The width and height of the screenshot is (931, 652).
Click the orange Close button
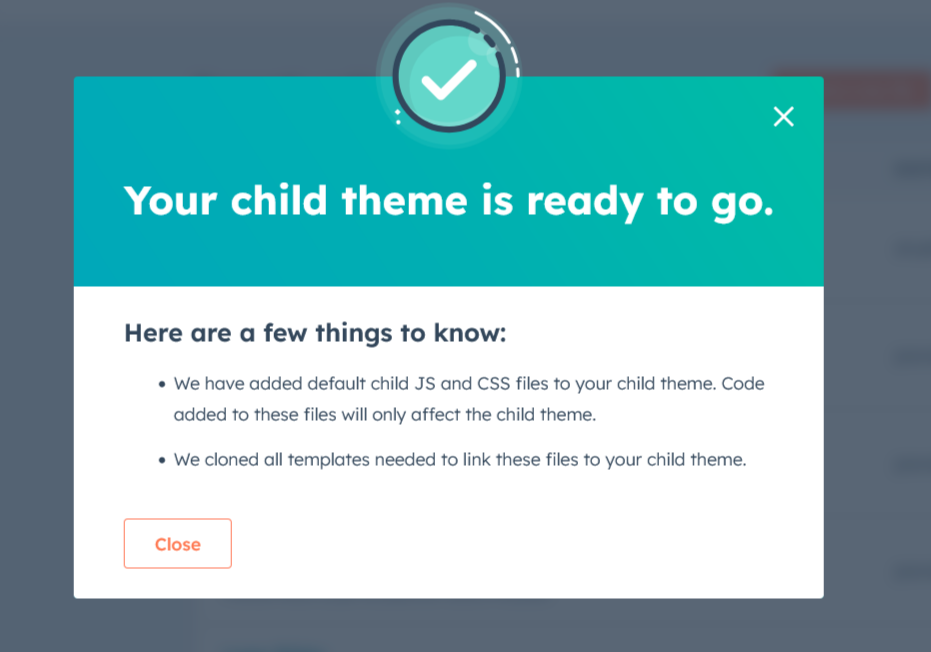click(178, 544)
